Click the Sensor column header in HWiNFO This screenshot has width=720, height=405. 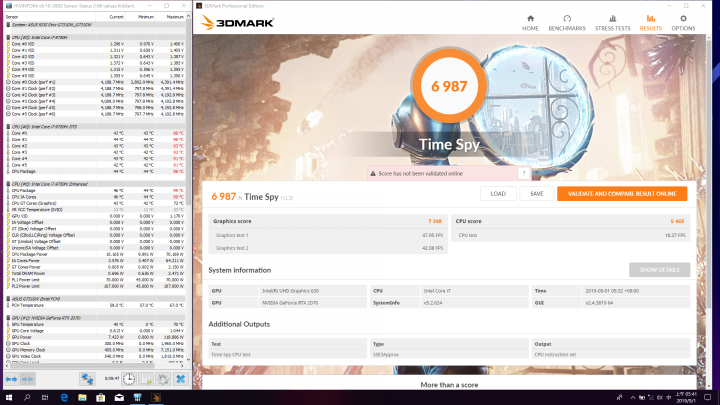pyautogui.click(x=12, y=17)
